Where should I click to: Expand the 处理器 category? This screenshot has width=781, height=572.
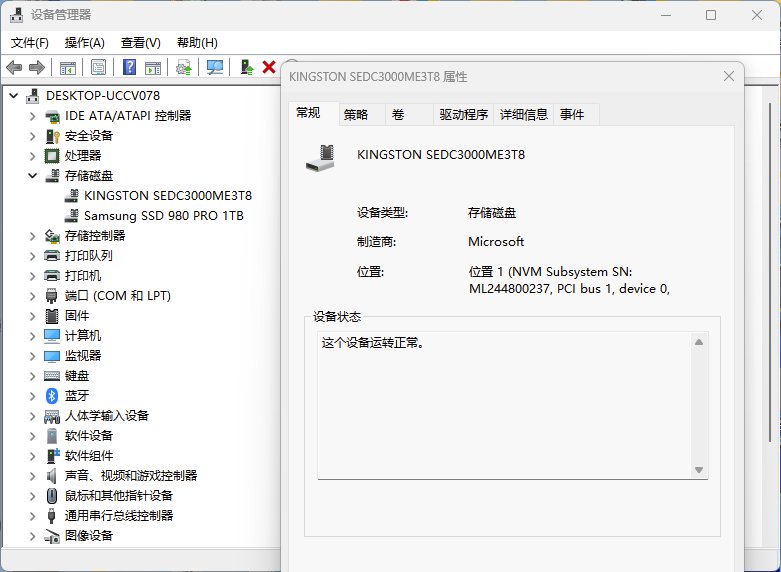(x=33, y=156)
